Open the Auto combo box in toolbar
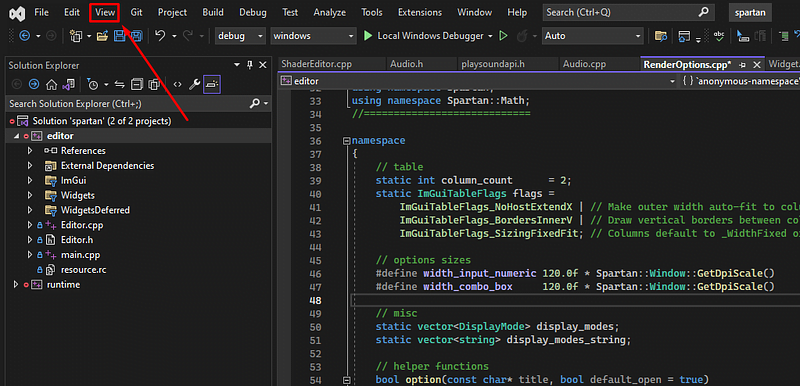Screen dimensions: 800x386 [x=592, y=36]
